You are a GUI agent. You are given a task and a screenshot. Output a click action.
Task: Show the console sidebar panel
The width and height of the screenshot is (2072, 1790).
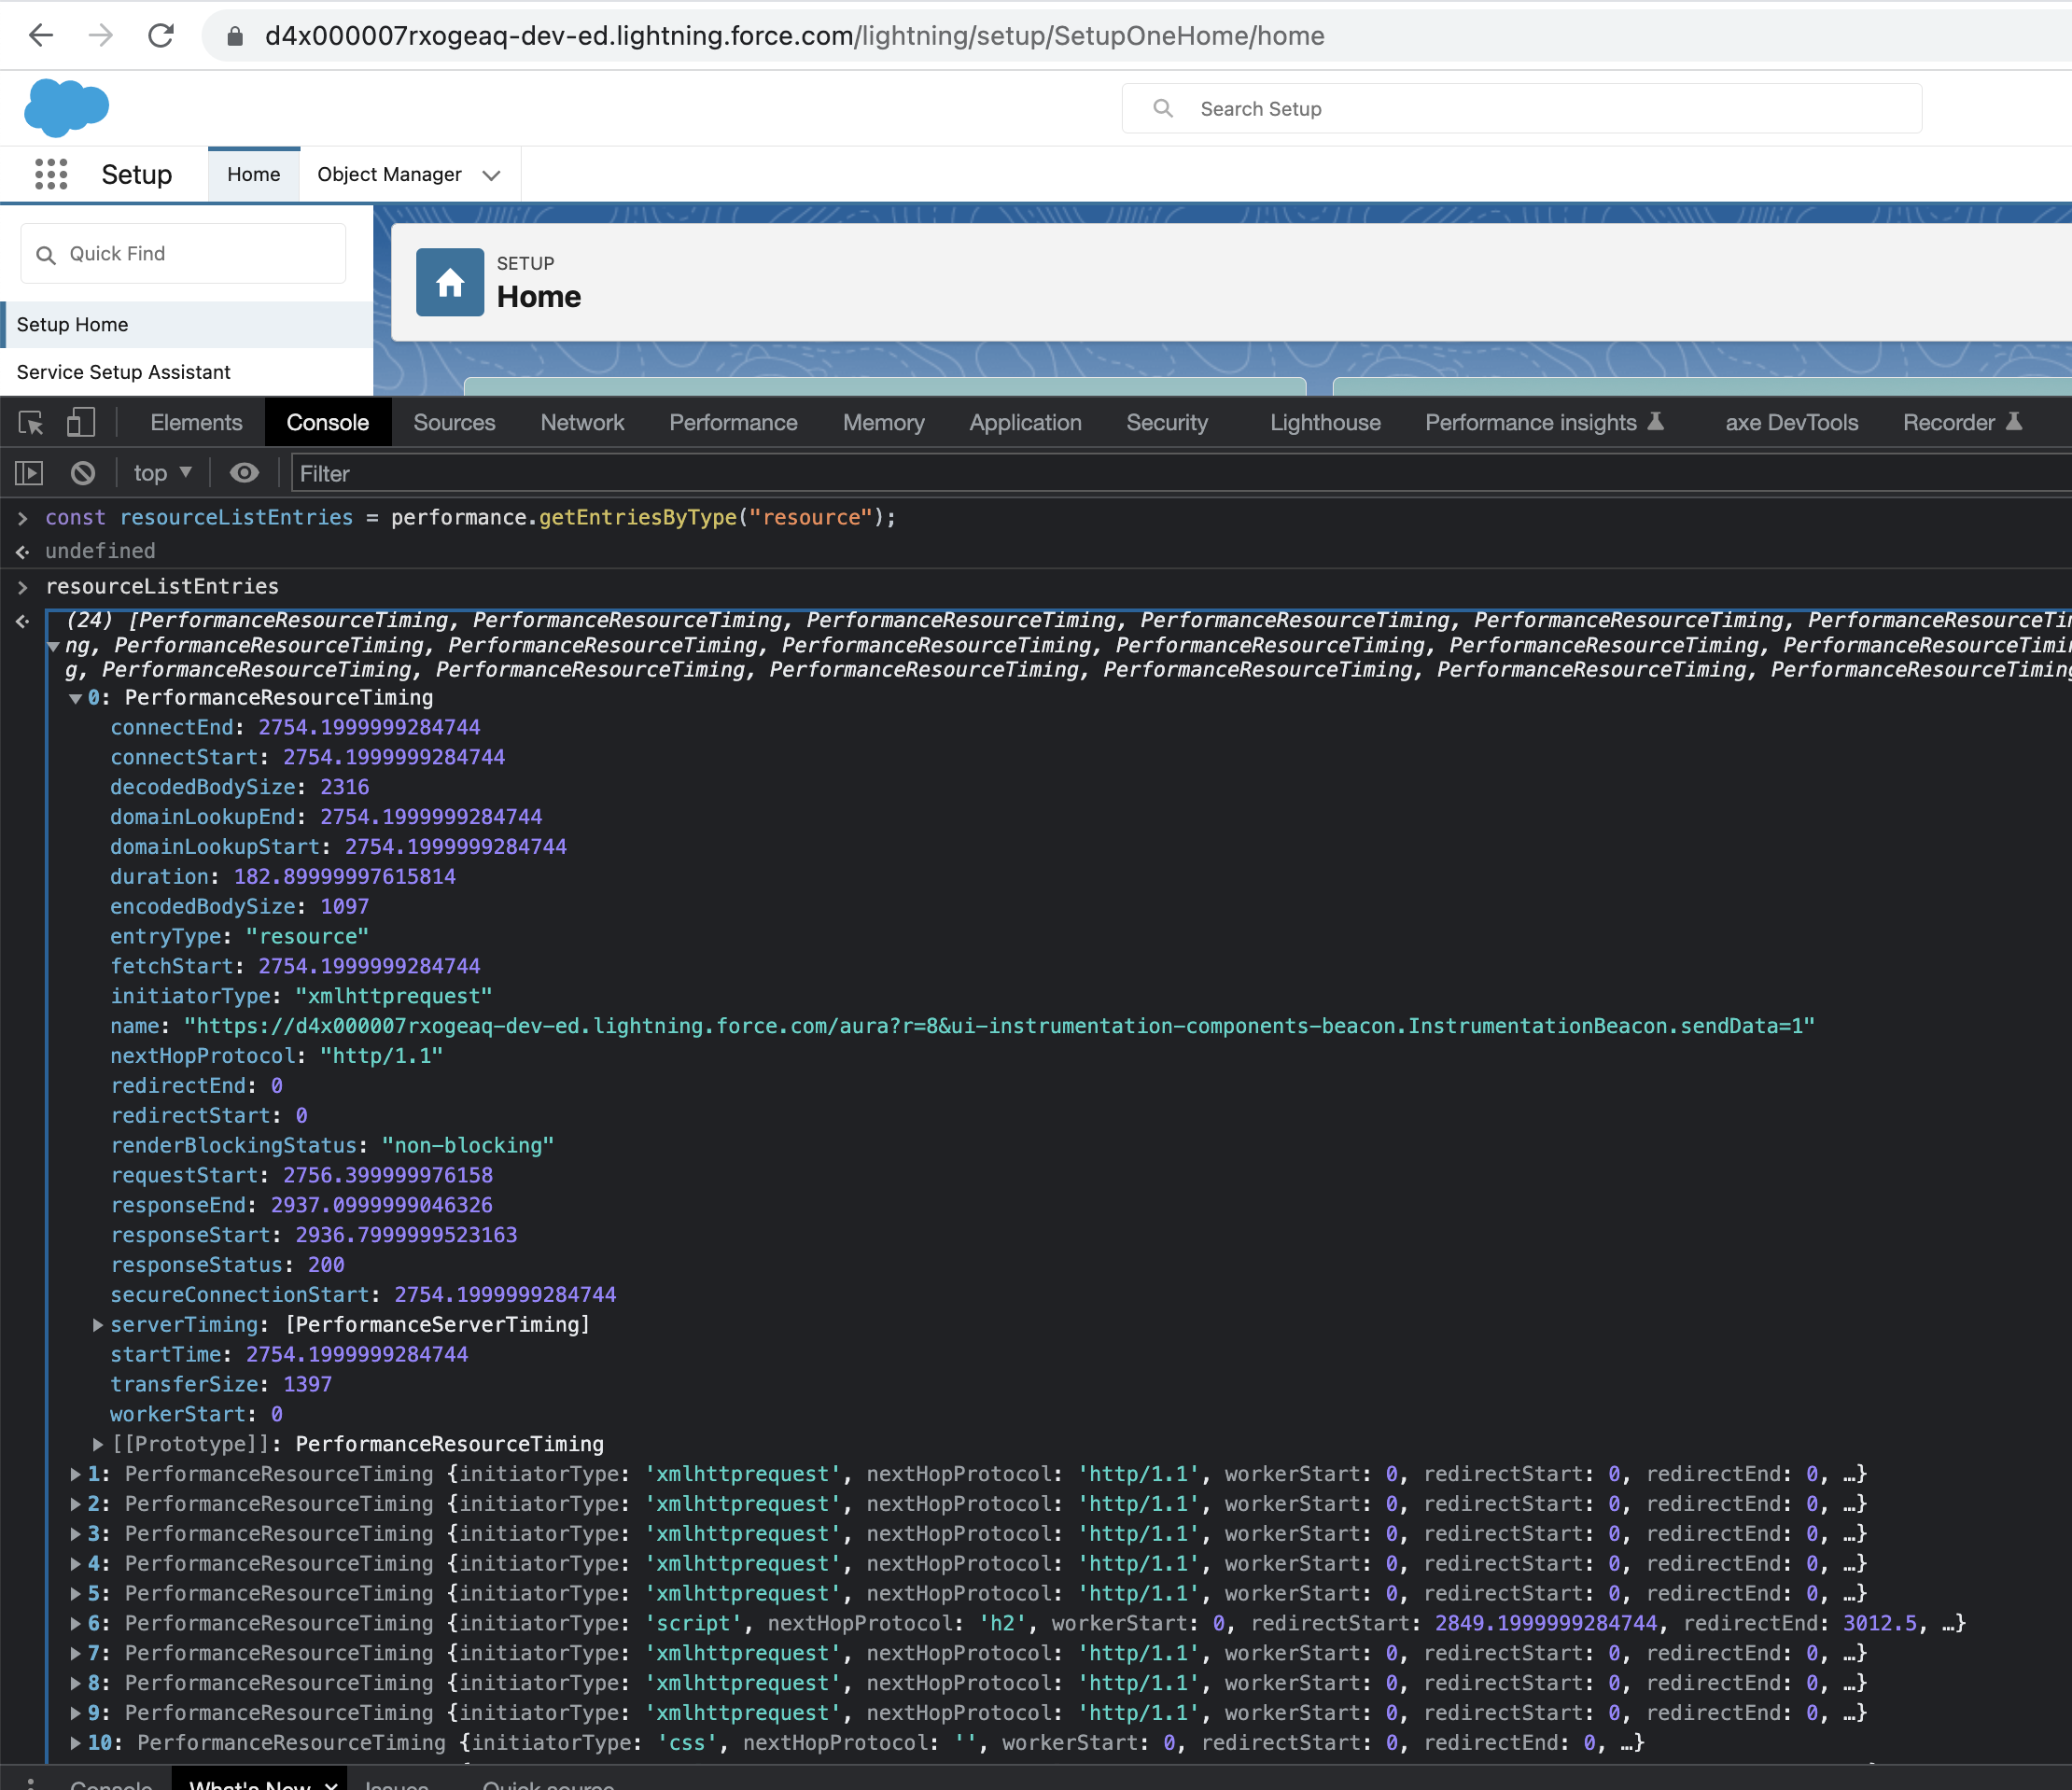click(x=29, y=473)
